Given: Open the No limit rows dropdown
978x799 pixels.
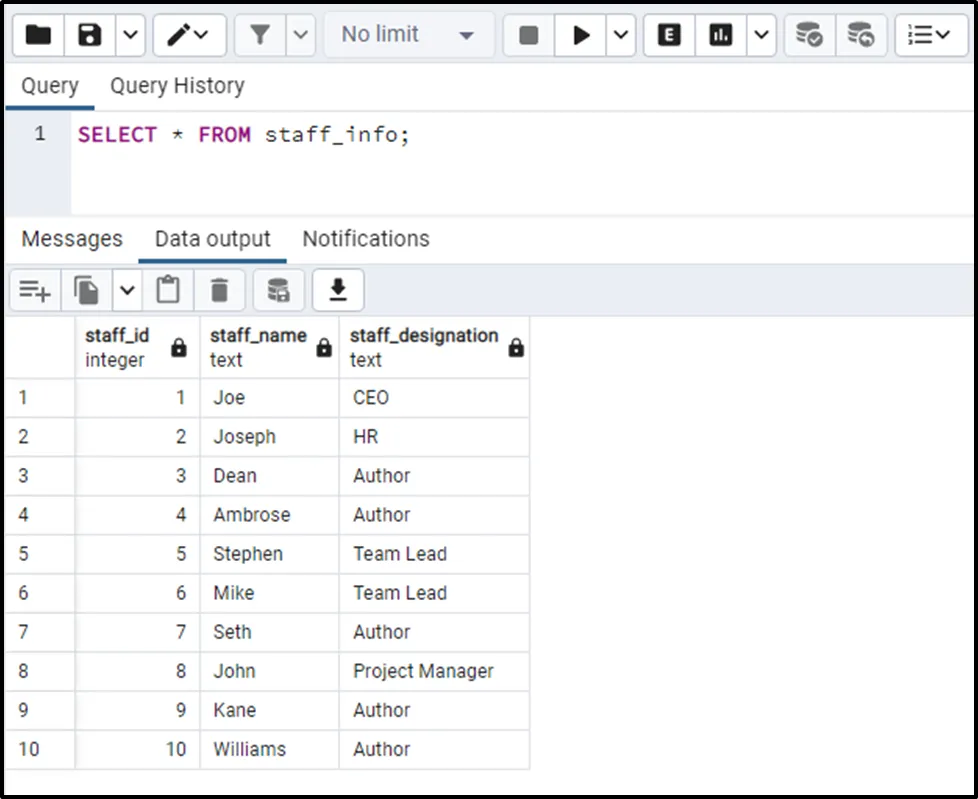Looking at the screenshot, I should point(408,36).
